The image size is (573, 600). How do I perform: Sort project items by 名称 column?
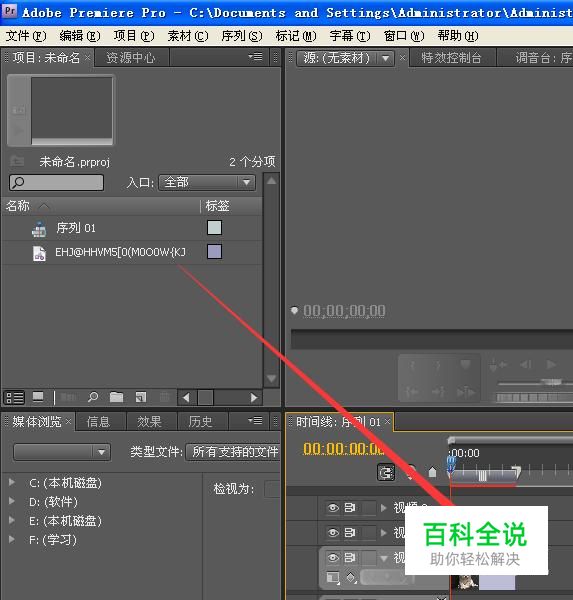point(17,206)
